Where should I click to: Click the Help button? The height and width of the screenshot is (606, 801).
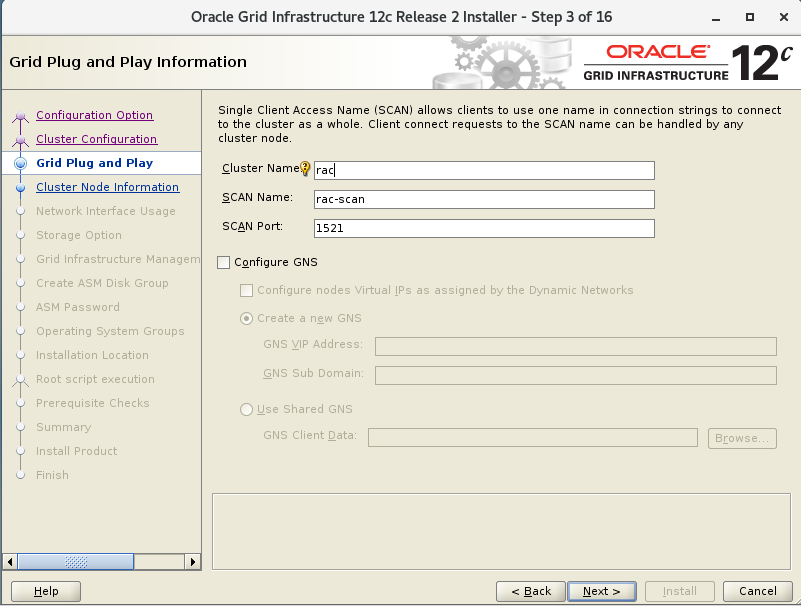pos(46,591)
